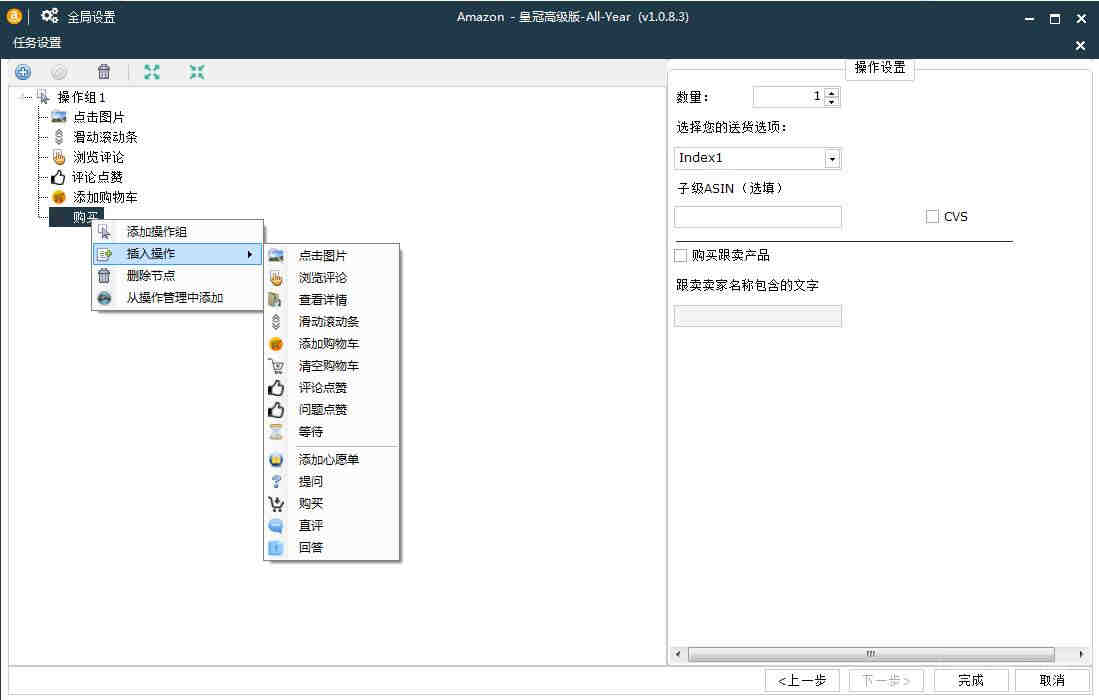Go back with <上一步 button
Image resolution: width=1099 pixels, height=700 pixels.
click(802, 680)
